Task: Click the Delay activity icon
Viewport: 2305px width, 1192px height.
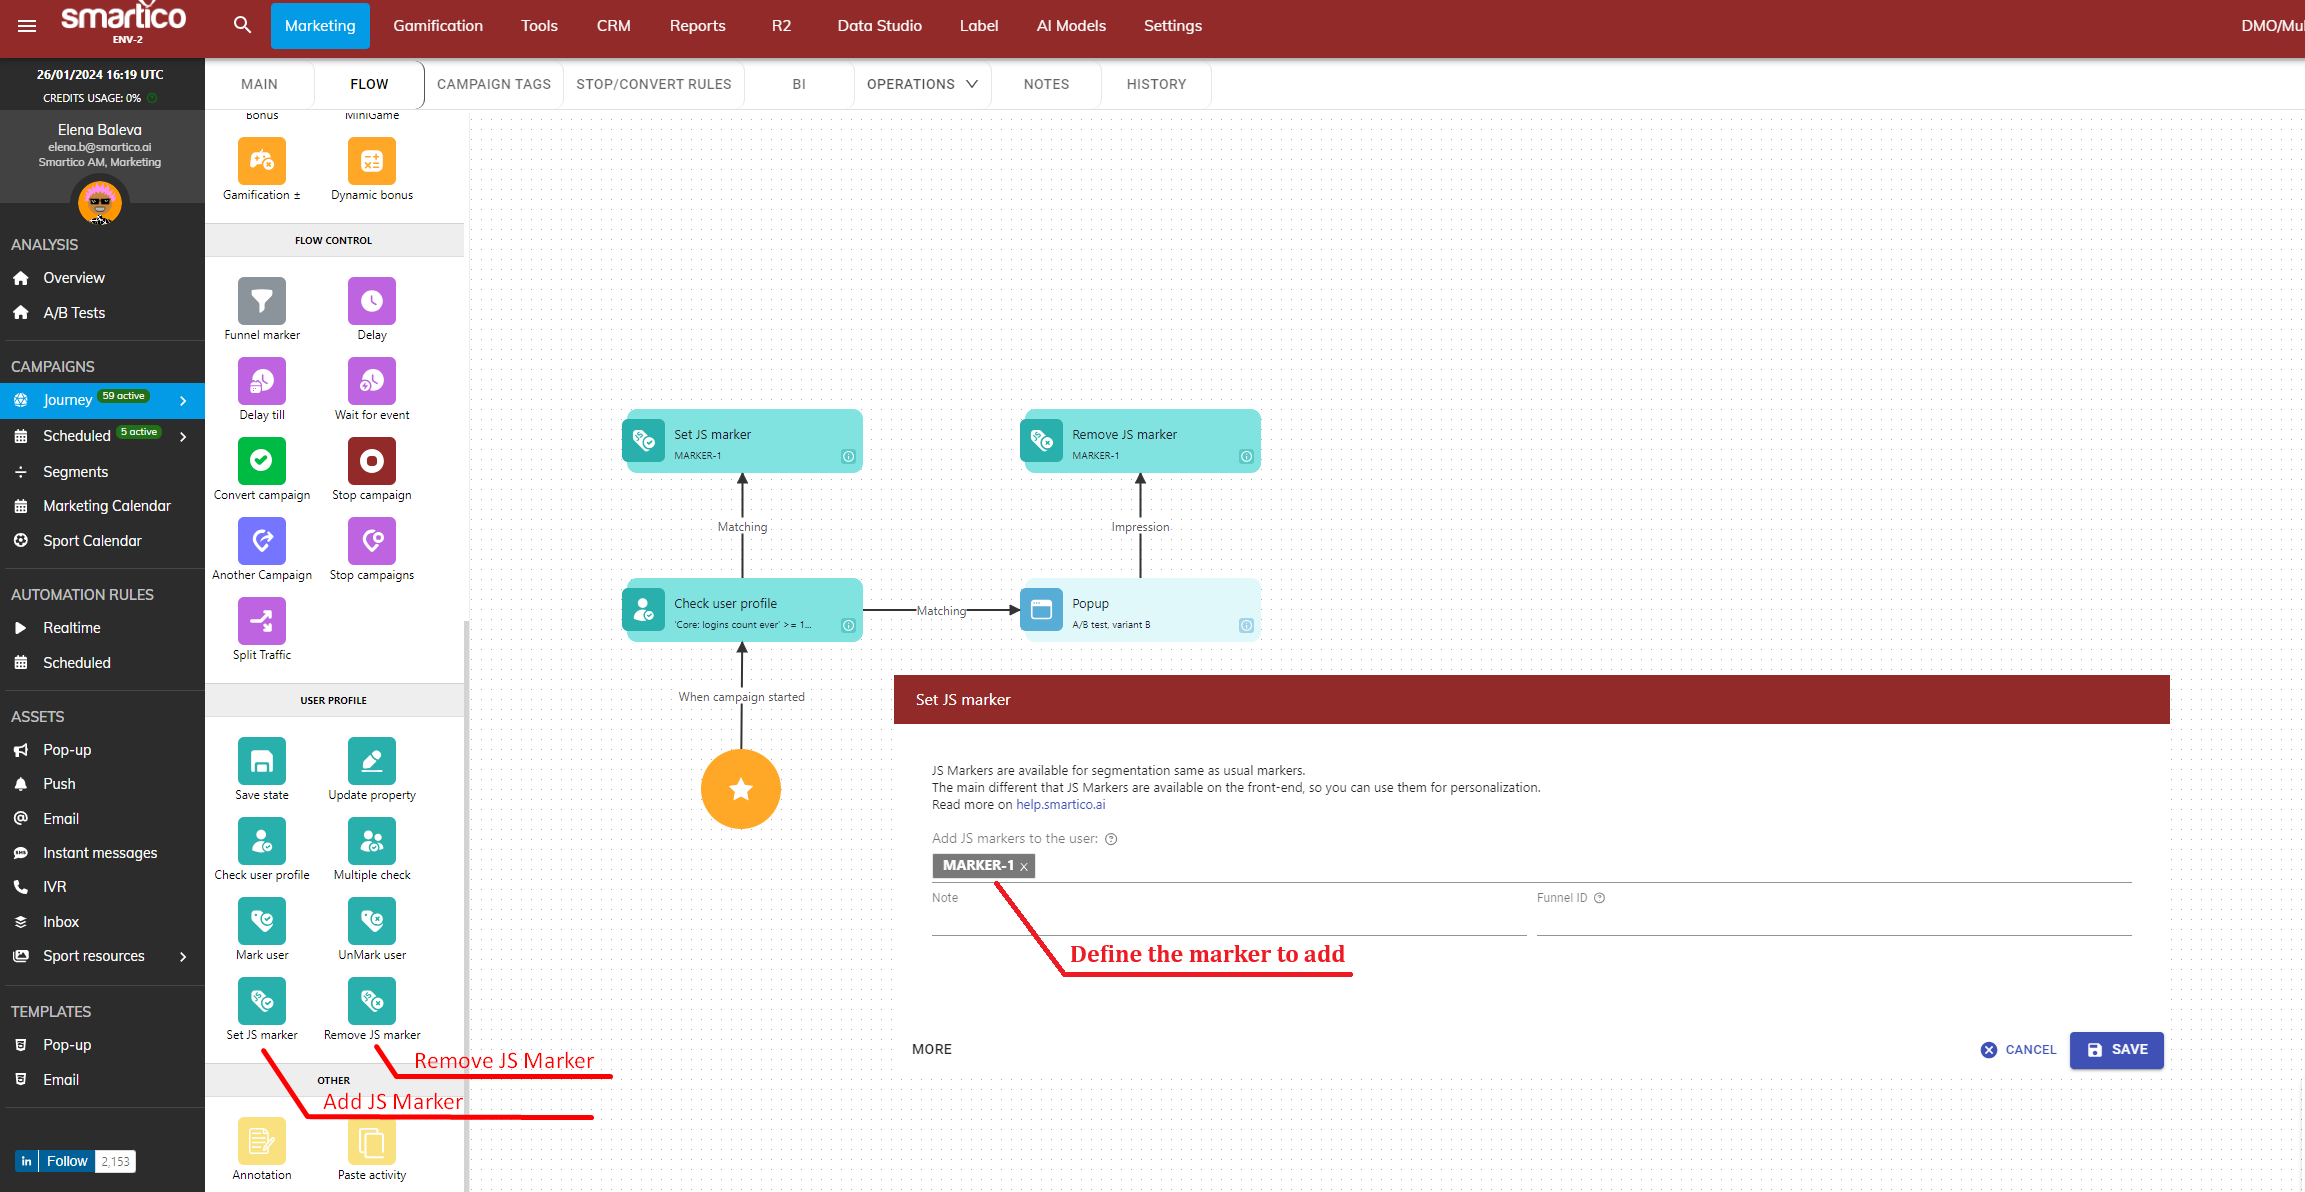Action: tap(371, 301)
